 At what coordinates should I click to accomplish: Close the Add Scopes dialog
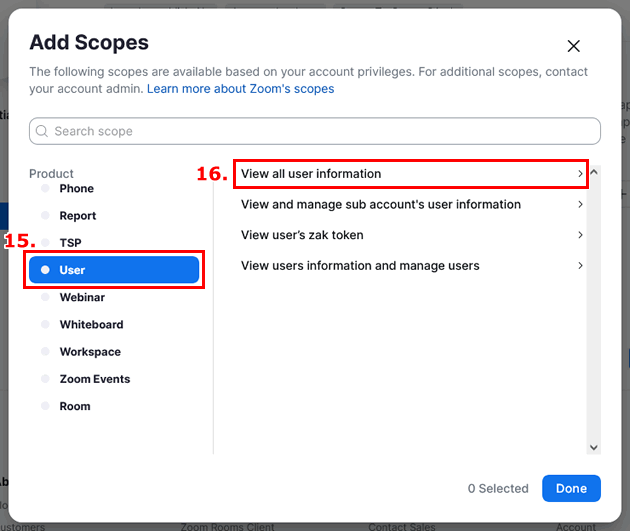point(573,46)
